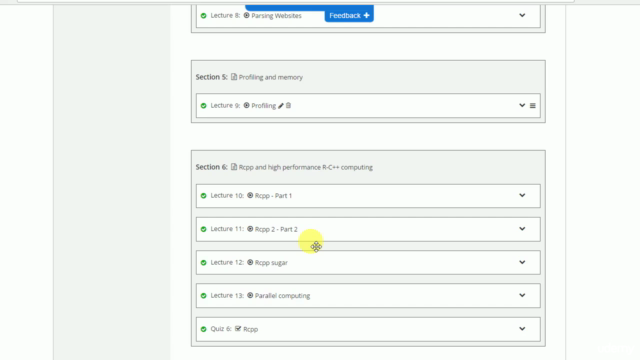Click green published check on Lecture 11

tap(204, 229)
